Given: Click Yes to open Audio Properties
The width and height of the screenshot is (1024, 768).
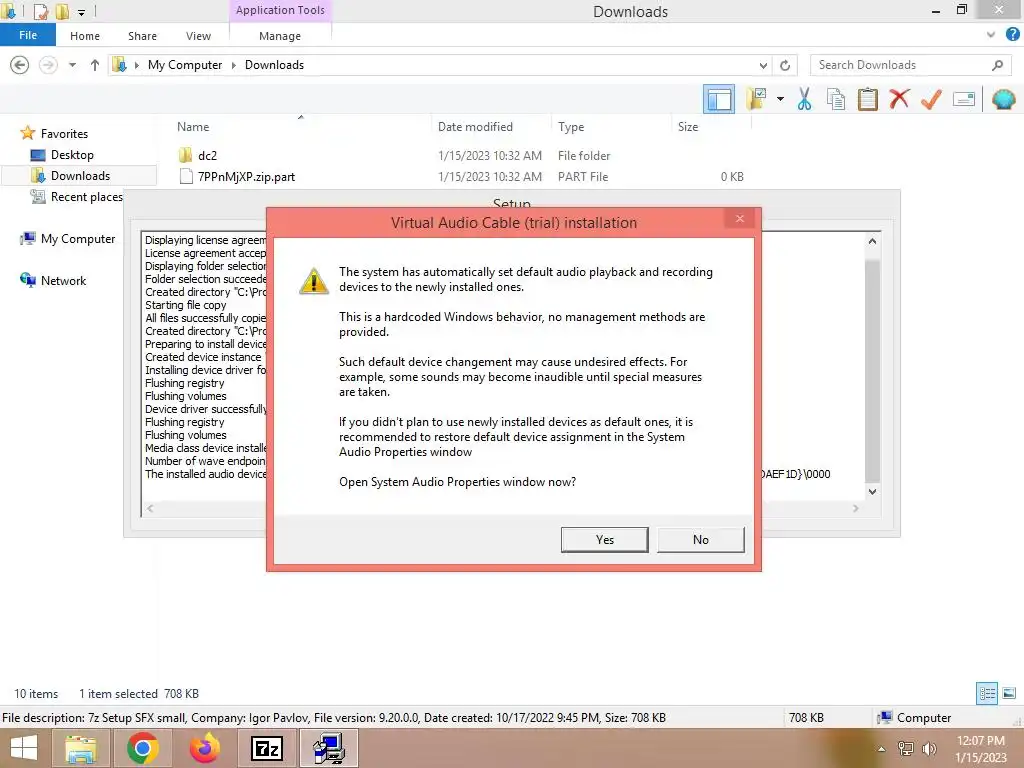Looking at the screenshot, I should pyautogui.click(x=604, y=539).
